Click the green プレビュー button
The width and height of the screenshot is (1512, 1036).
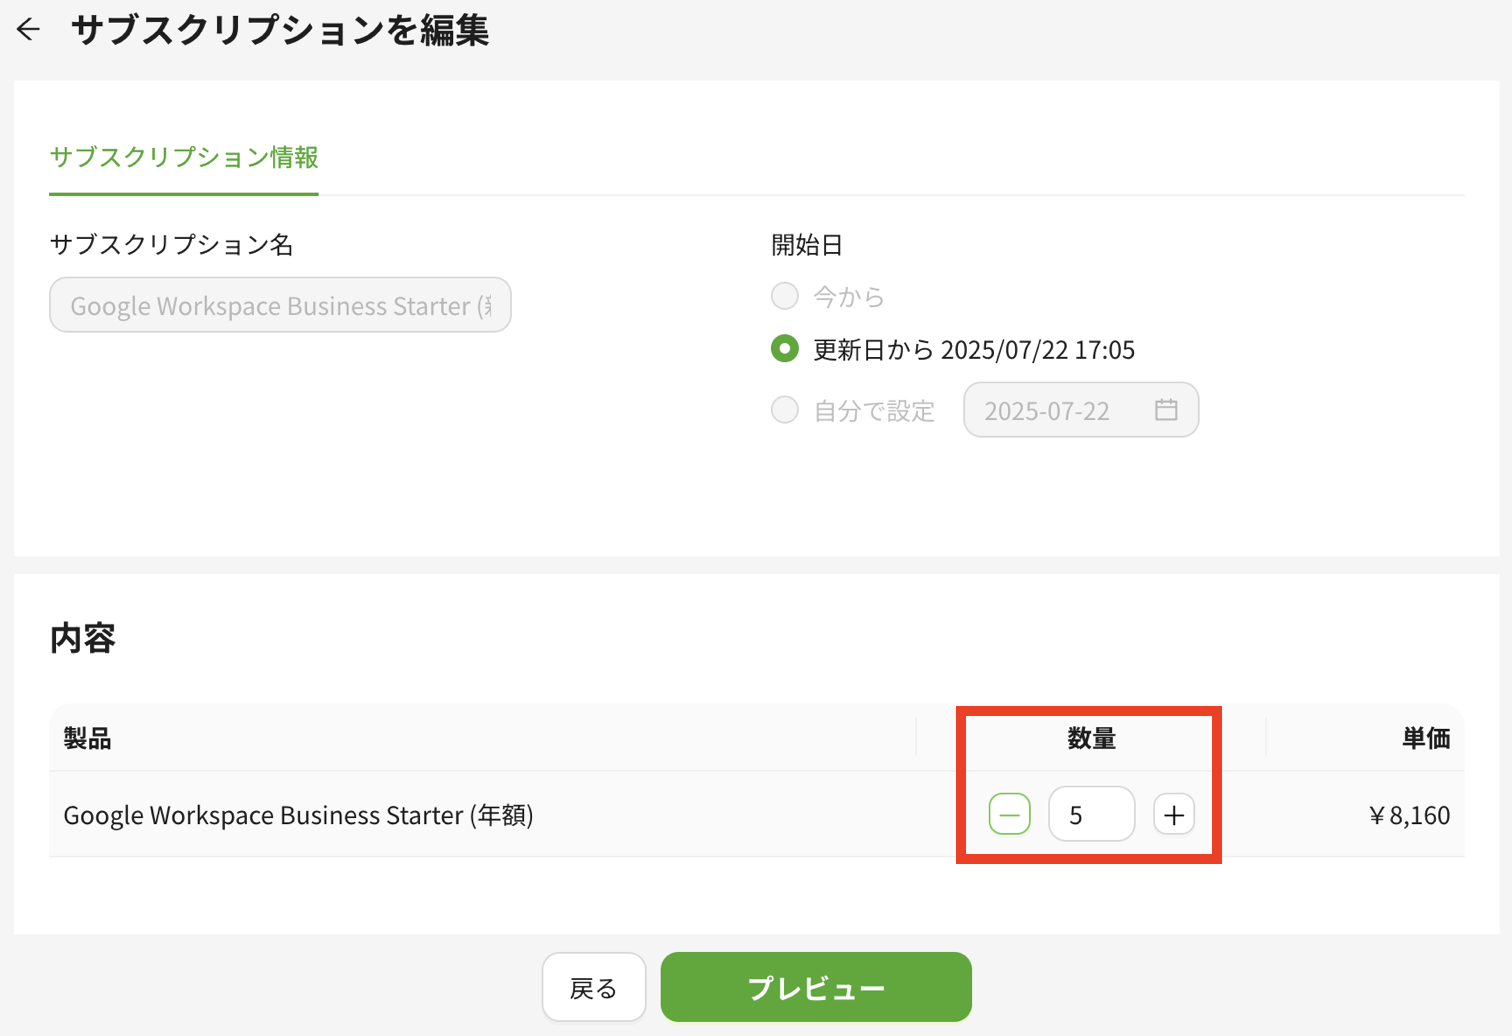[816, 988]
